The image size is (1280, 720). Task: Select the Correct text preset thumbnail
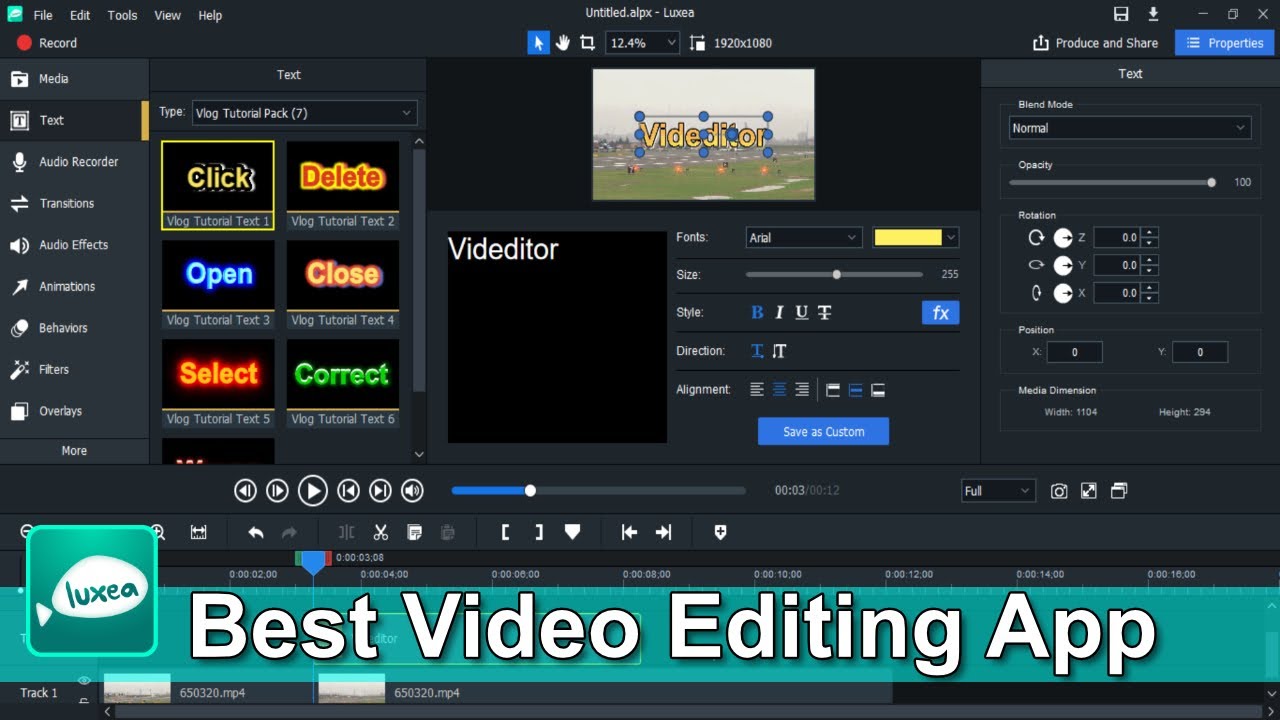(x=343, y=383)
